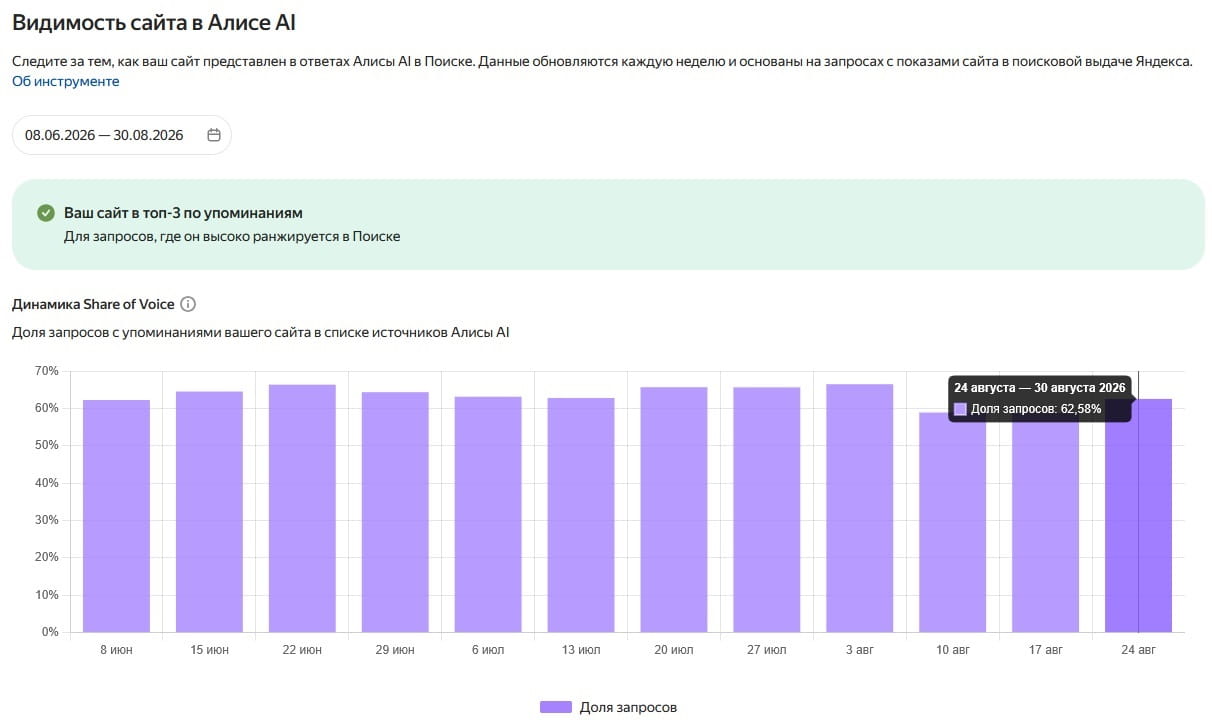Select the 13 июл bar
This screenshot has width=1212, height=725.
581,515
